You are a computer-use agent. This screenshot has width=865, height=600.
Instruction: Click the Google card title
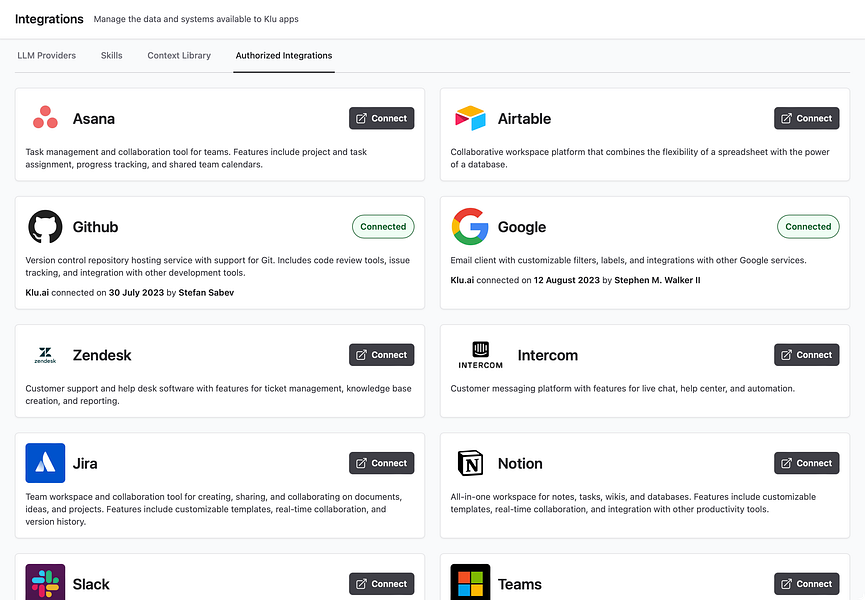point(522,227)
